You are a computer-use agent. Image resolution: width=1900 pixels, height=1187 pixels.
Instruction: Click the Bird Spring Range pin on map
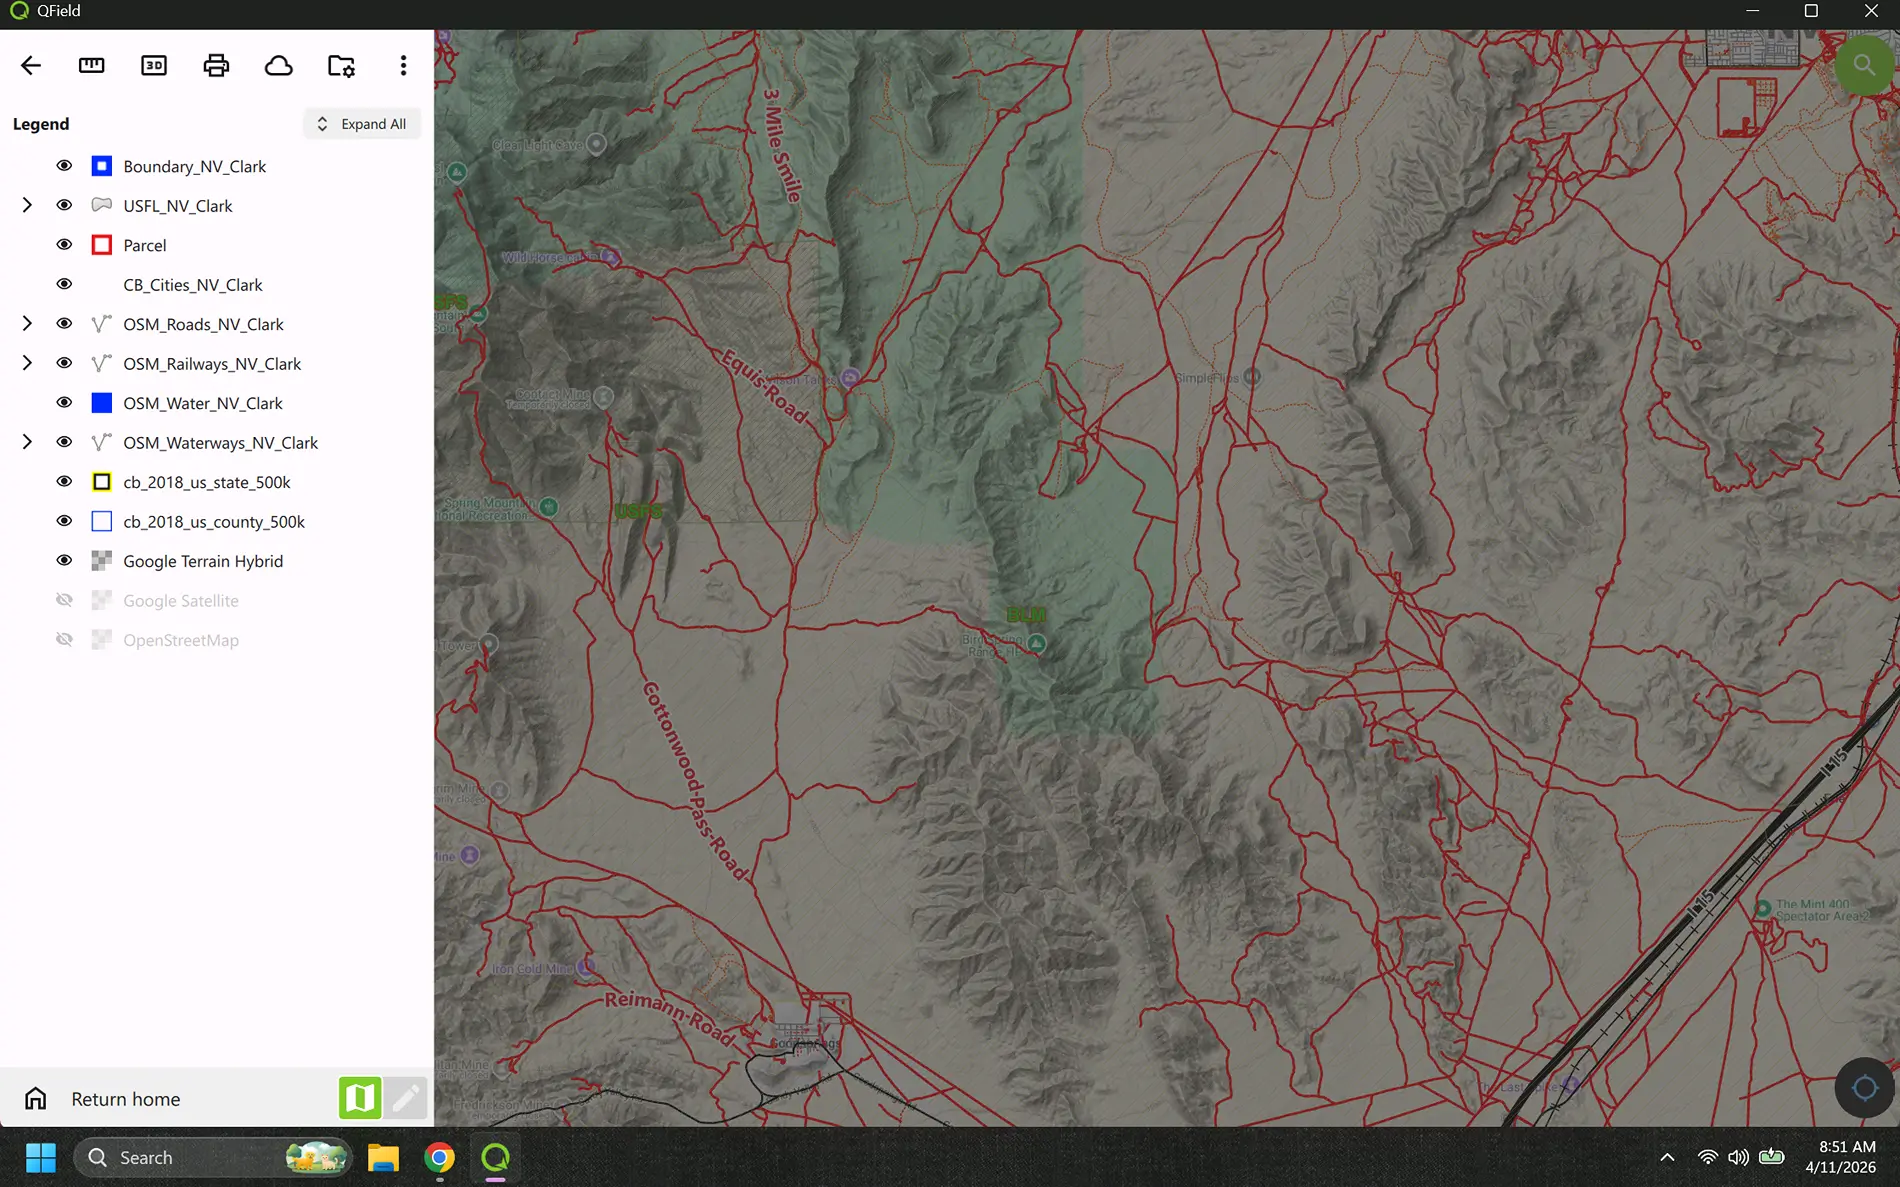1037,643
